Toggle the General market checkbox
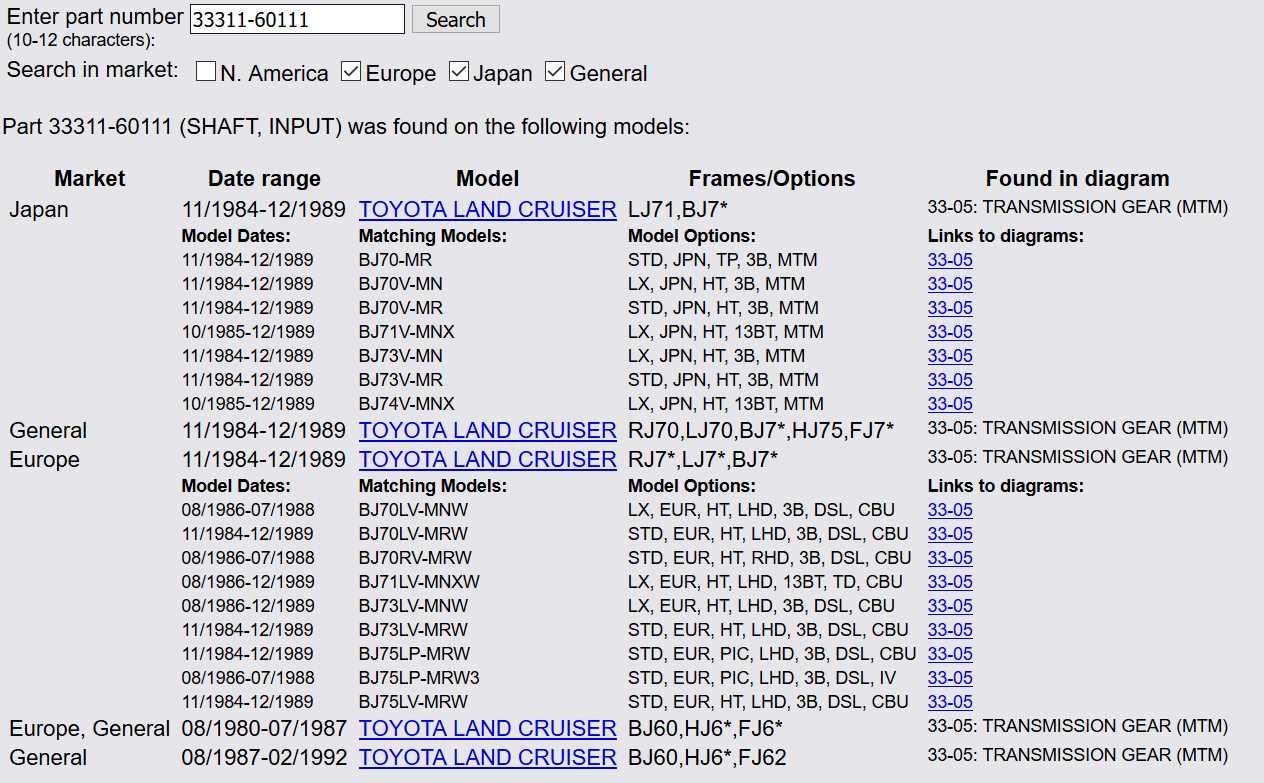This screenshot has width=1264, height=783. click(555, 72)
